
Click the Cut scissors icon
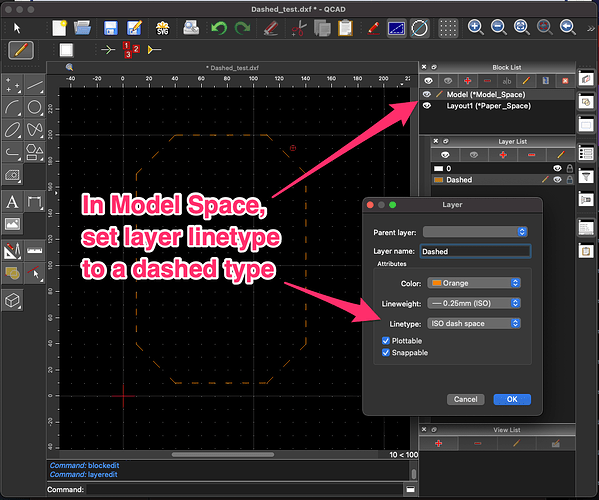coord(299,28)
